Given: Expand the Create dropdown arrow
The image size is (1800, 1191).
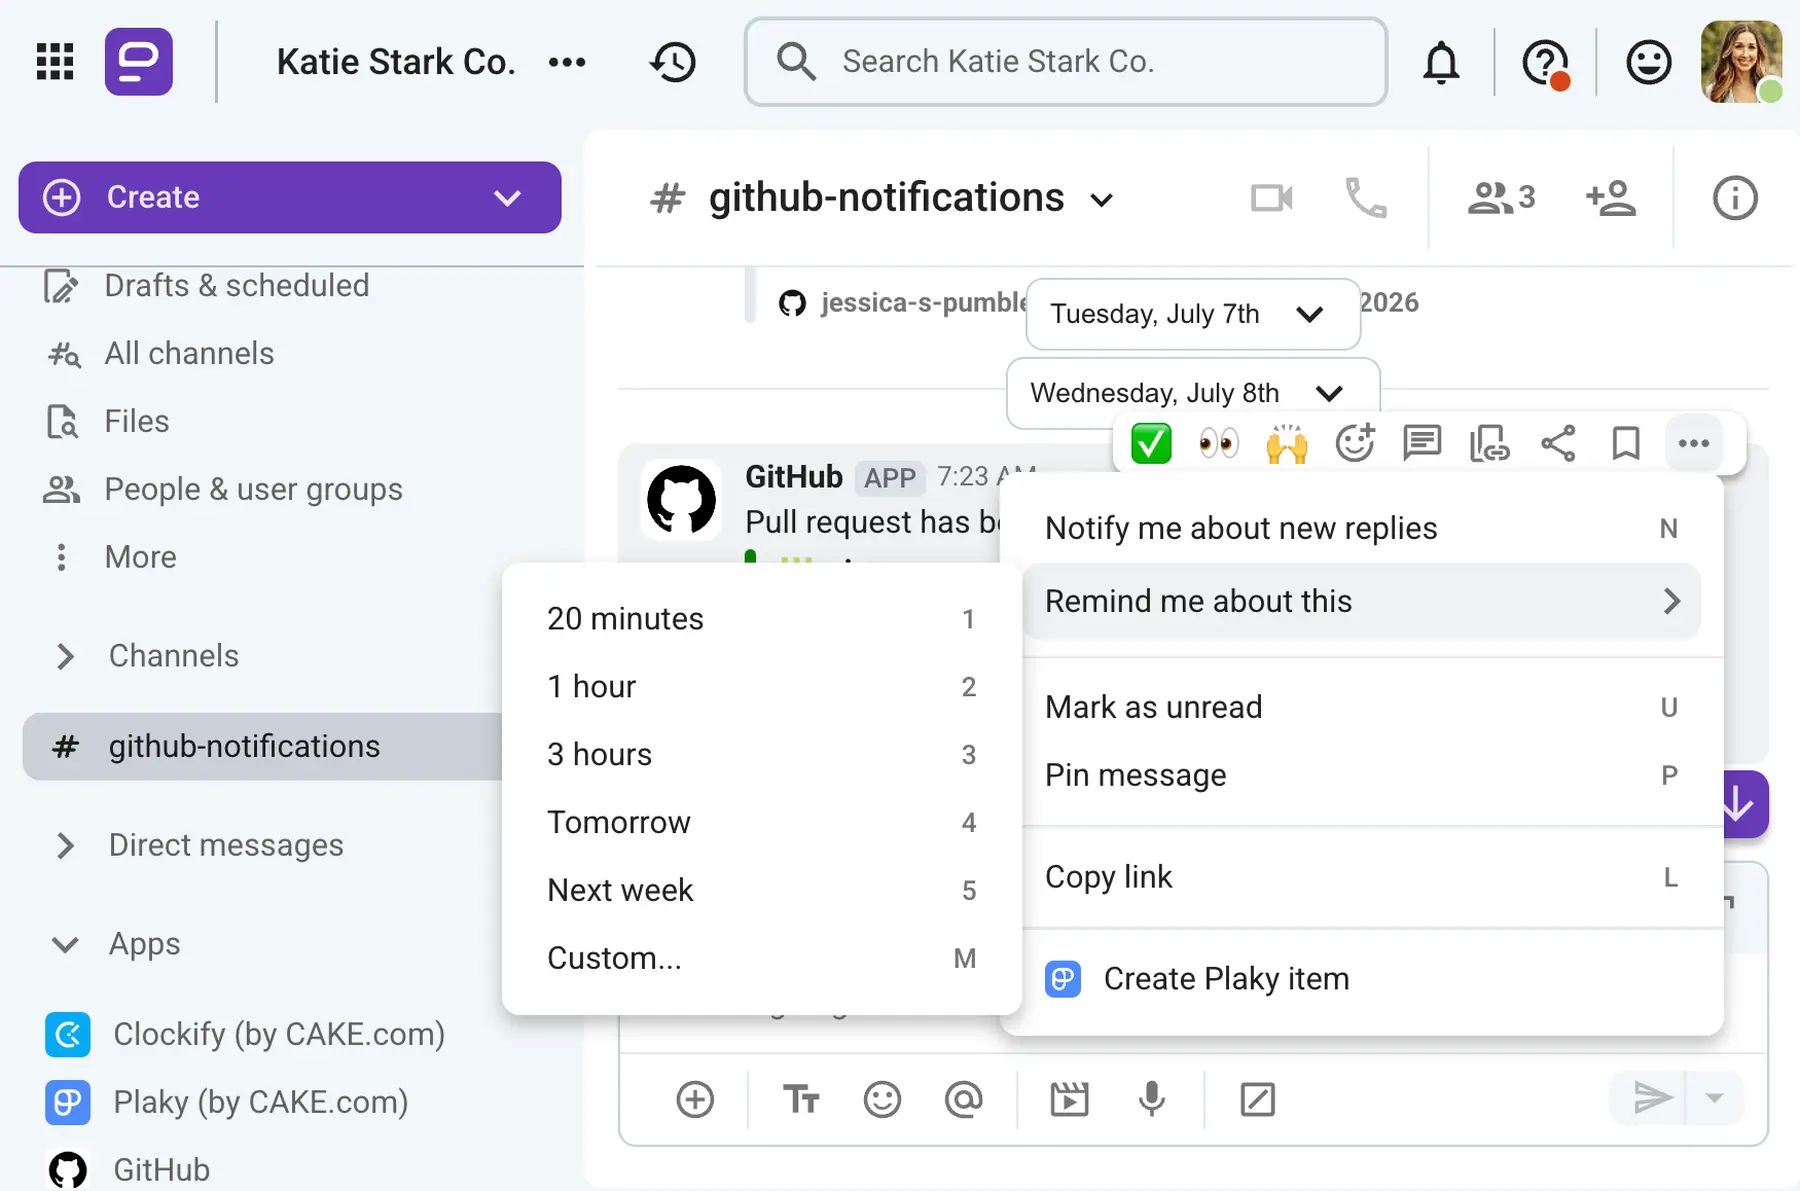Looking at the screenshot, I should click(x=507, y=198).
